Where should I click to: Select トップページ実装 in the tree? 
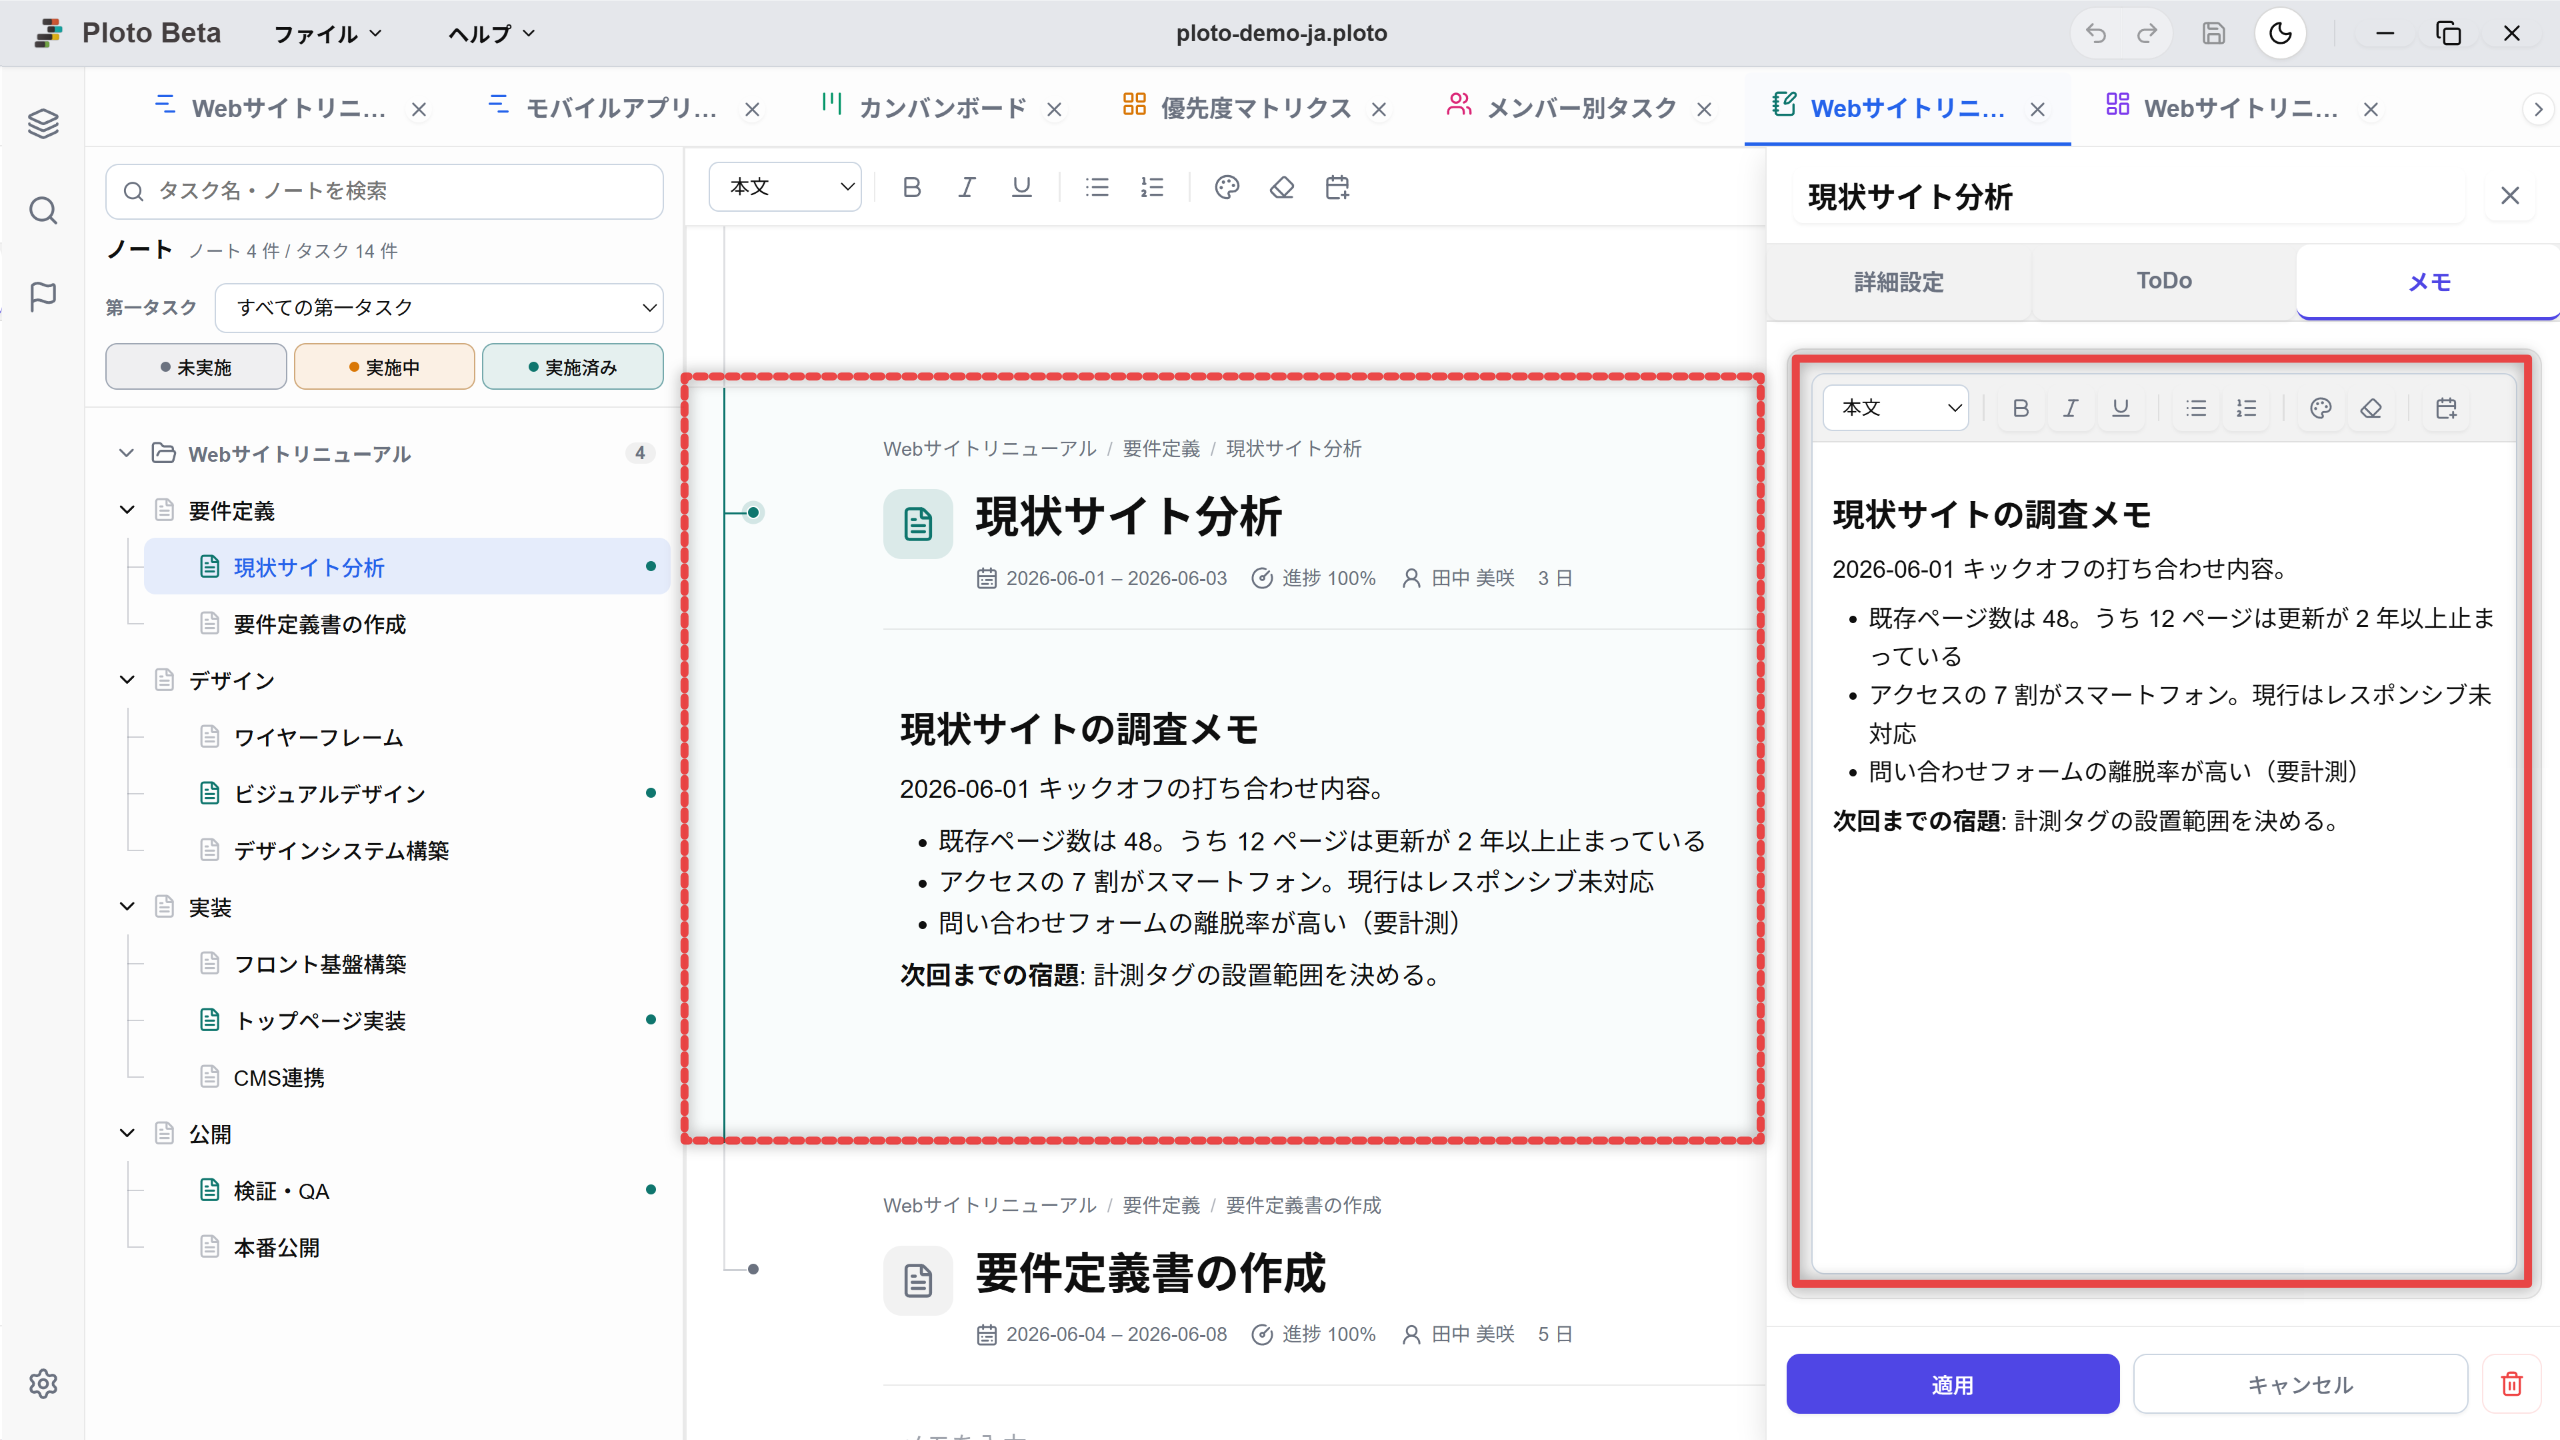tap(407, 1020)
